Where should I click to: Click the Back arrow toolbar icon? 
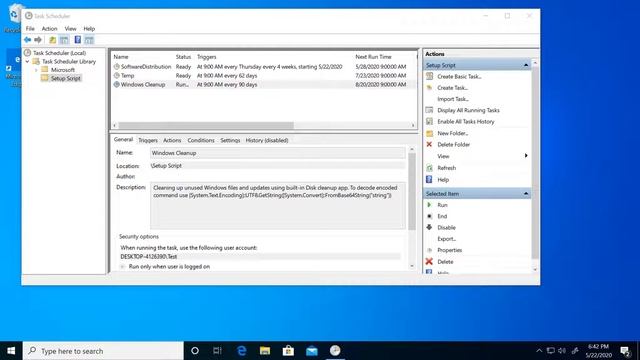click(x=27, y=40)
